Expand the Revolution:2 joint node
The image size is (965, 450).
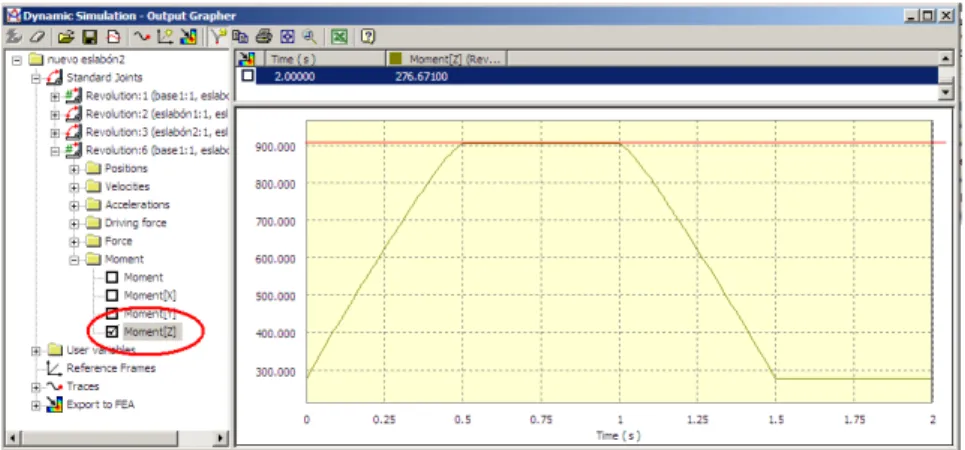pos(55,115)
